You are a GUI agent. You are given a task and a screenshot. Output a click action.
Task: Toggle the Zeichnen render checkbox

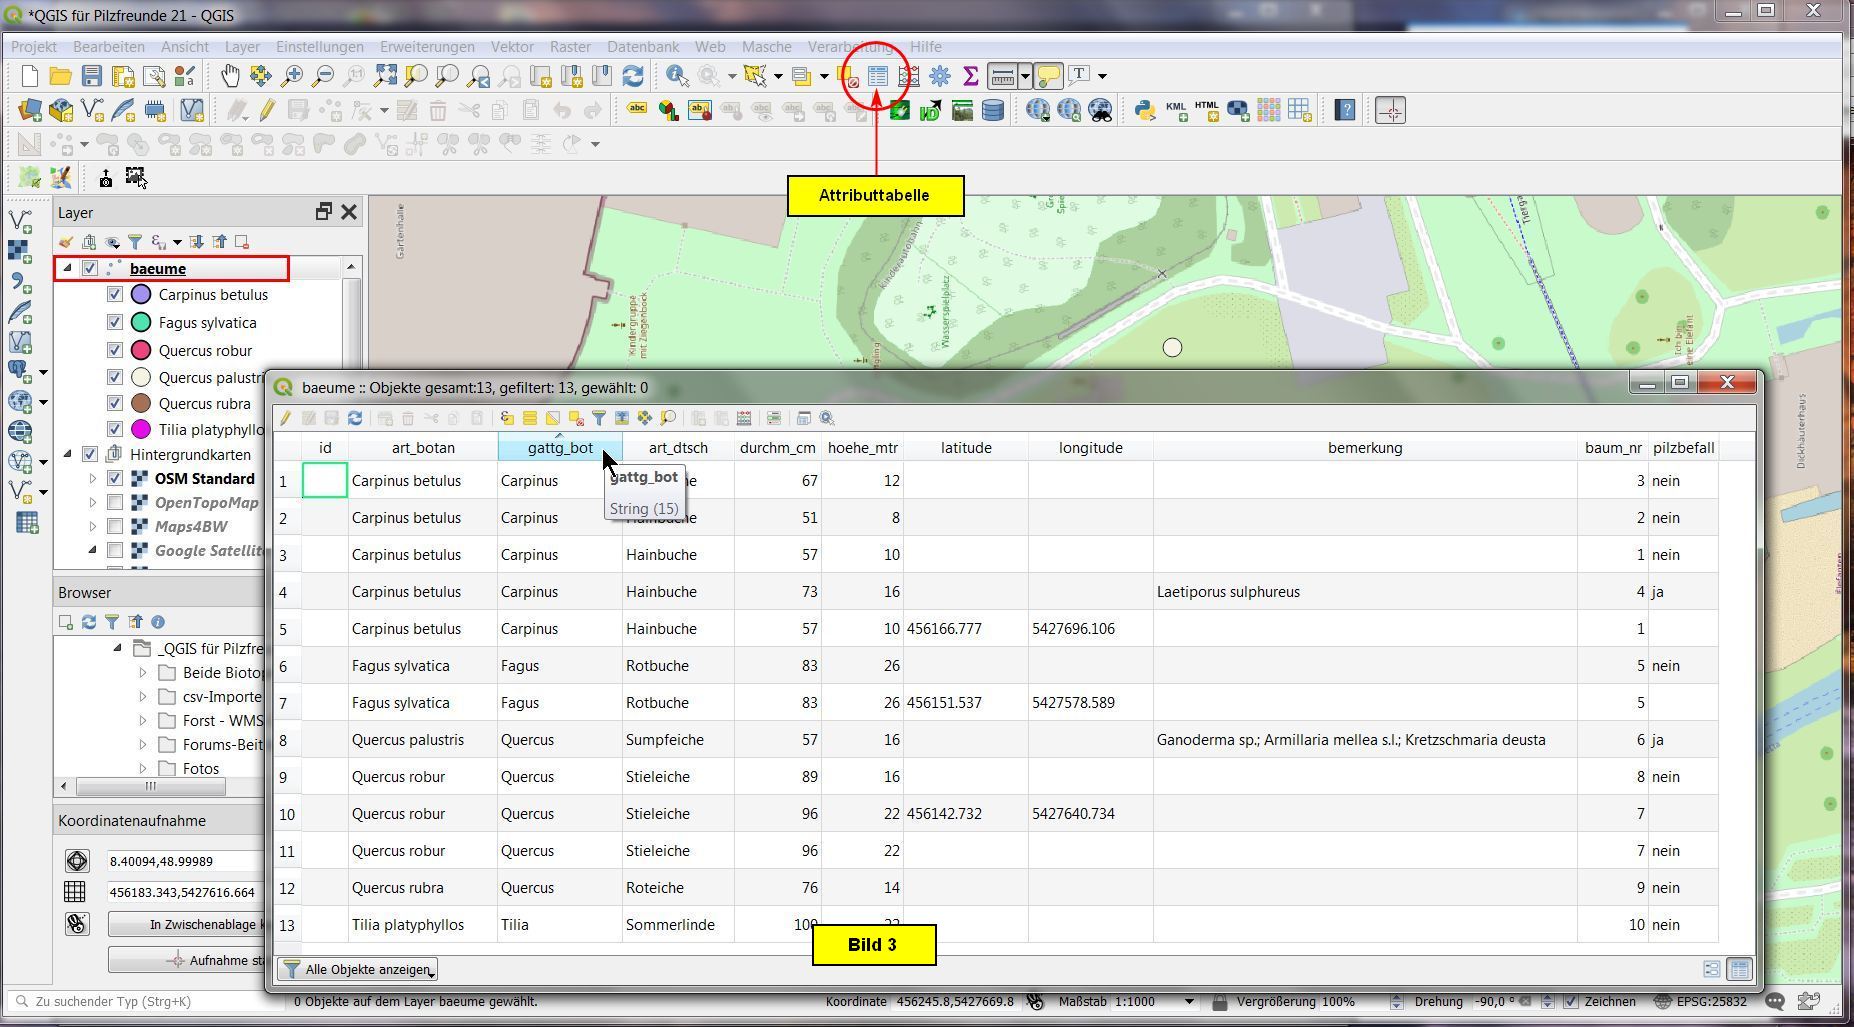1571,1001
